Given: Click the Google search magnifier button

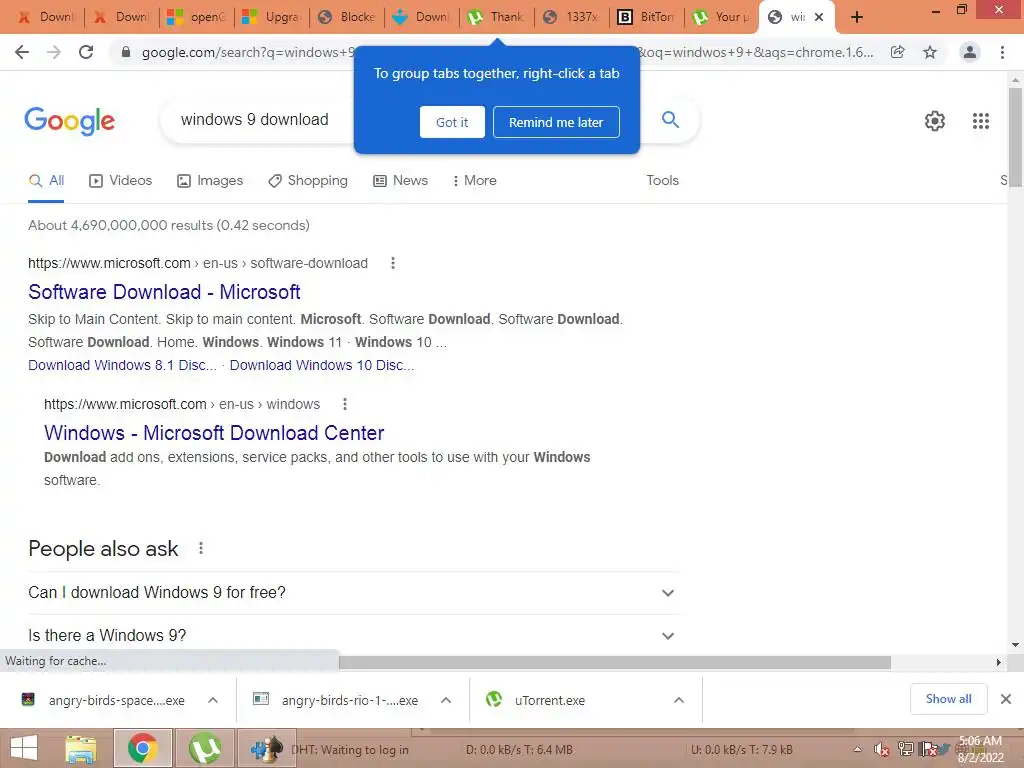Looking at the screenshot, I should (670, 120).
